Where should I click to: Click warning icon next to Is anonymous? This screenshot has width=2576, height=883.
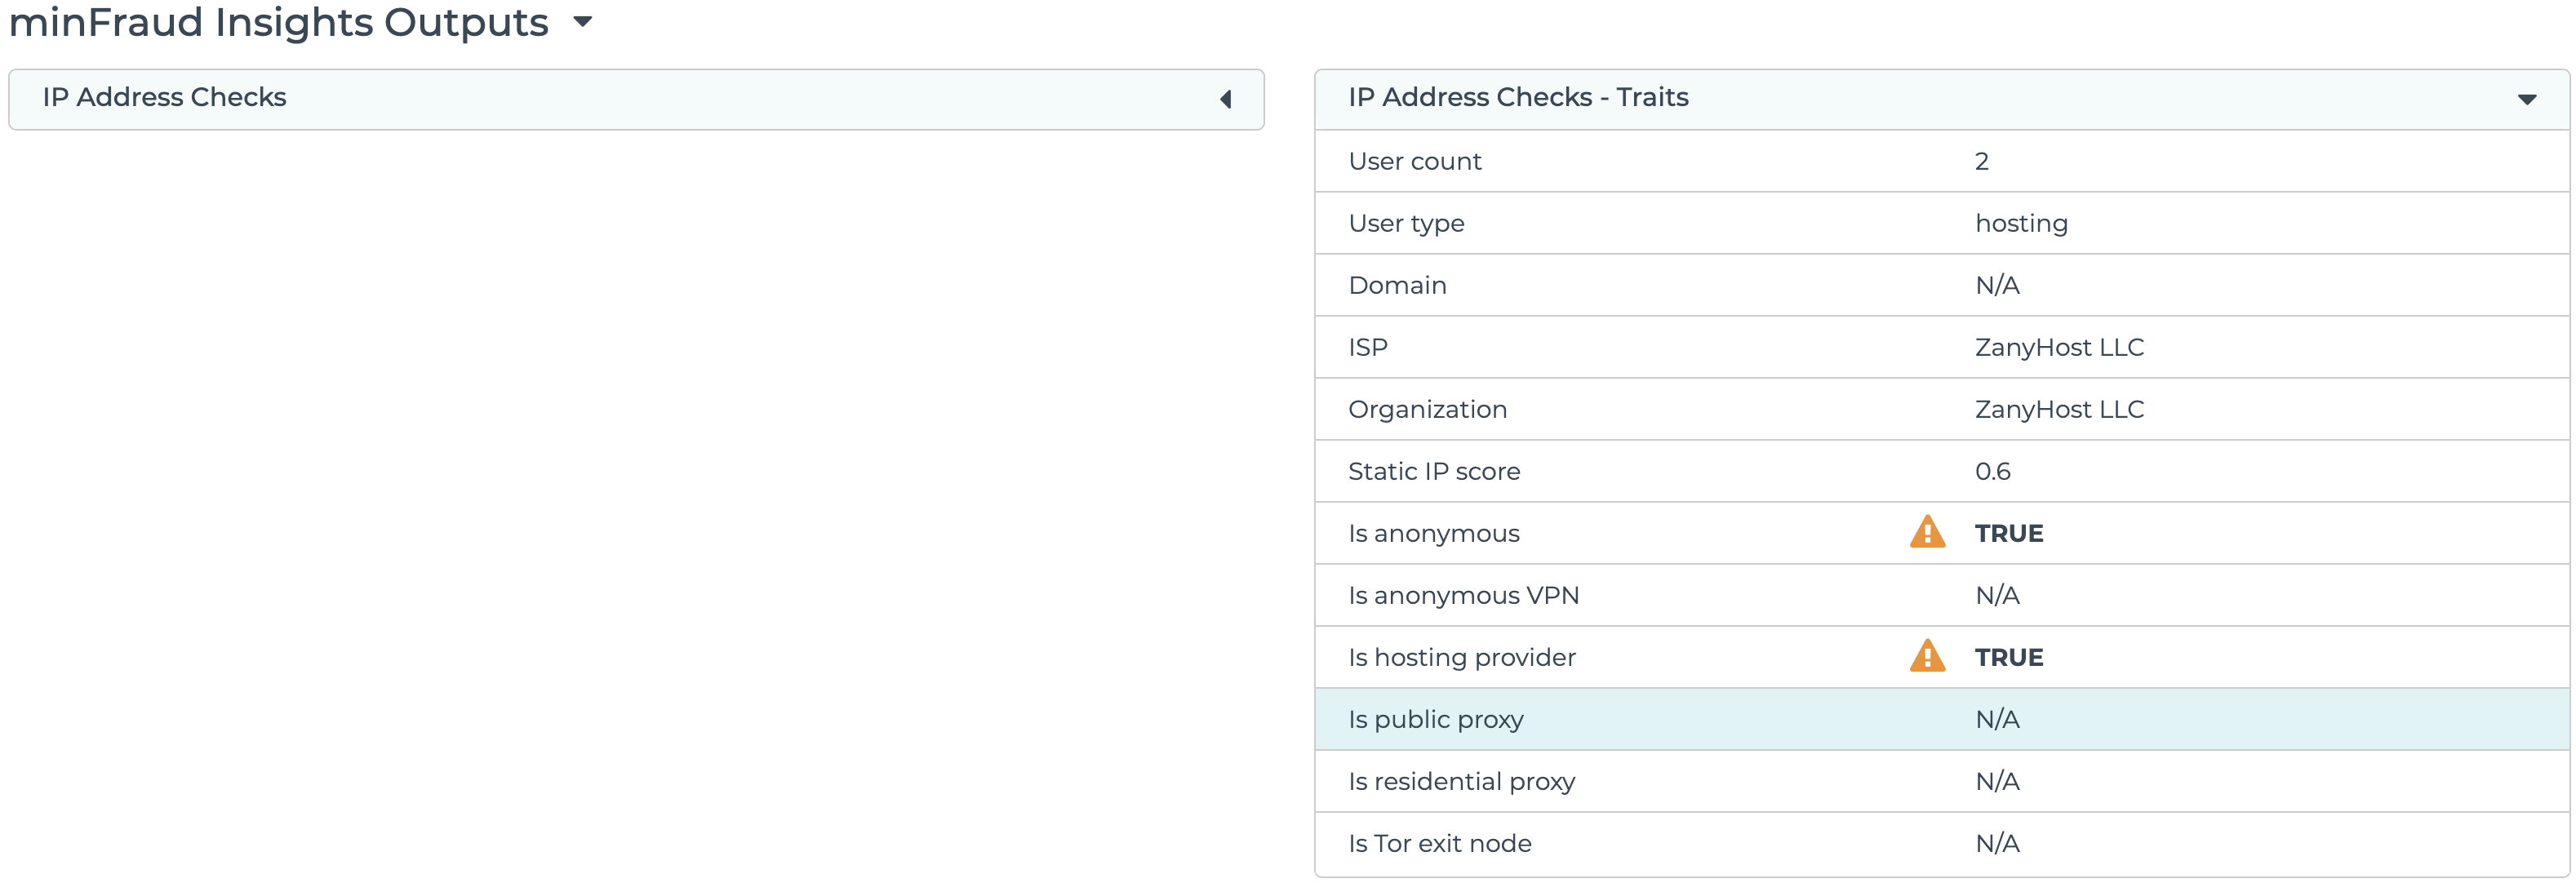pos(1926,532)
